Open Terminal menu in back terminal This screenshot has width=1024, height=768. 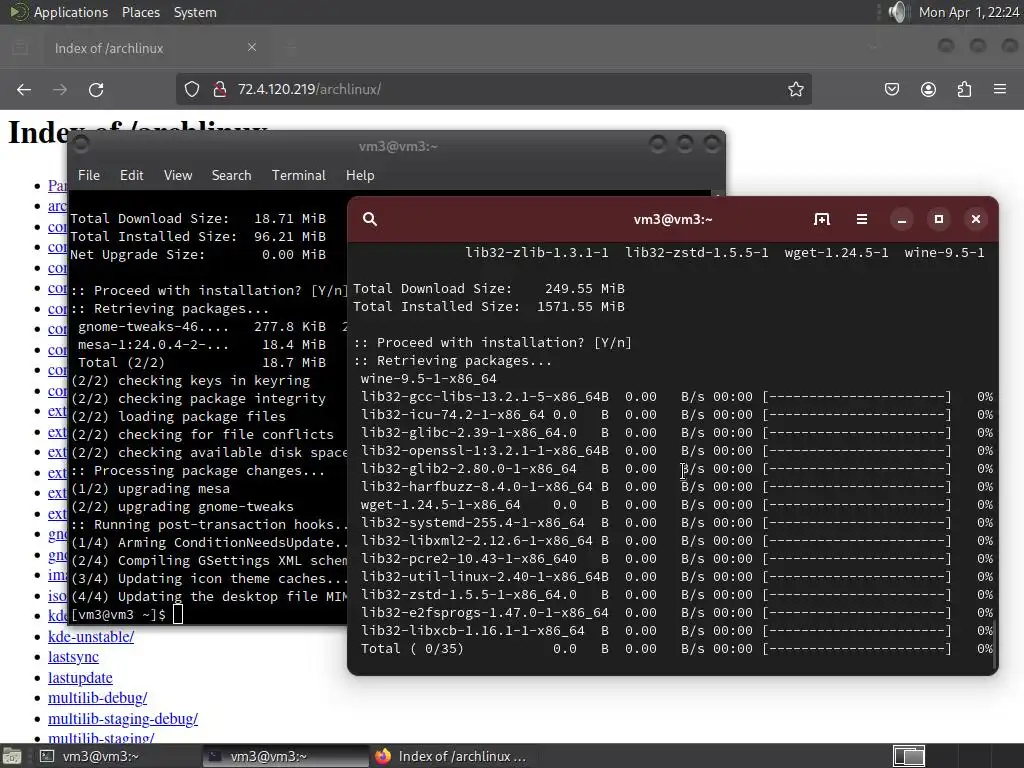click(298, 175)
